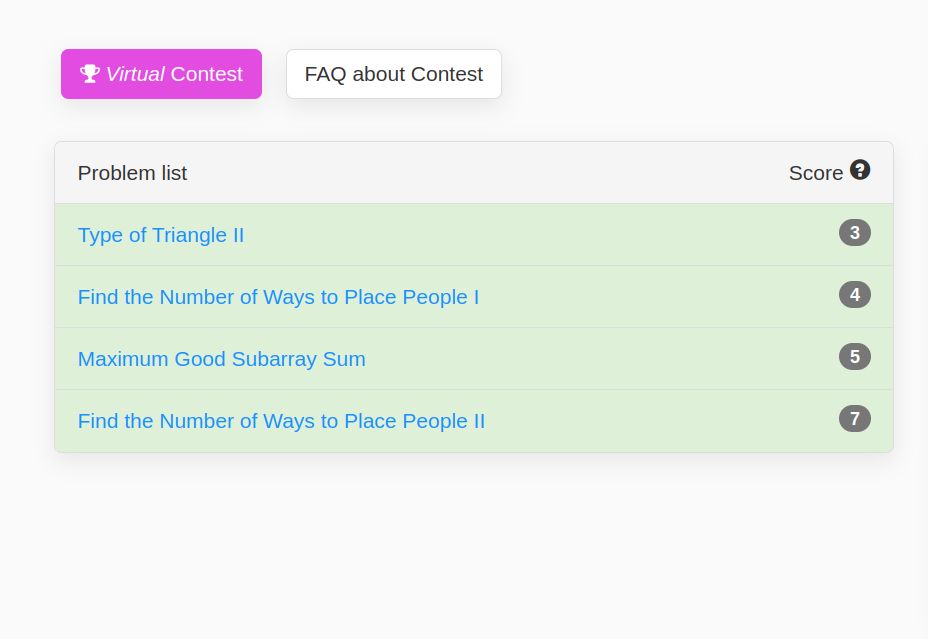
Task: Click empty space in Maximum Good Subarray Sum row
Action: click(x=600, y=359)
